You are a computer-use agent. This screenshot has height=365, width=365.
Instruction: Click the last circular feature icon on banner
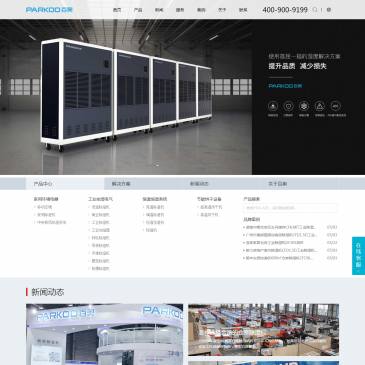pyautogui.click(x=335, y=106)
